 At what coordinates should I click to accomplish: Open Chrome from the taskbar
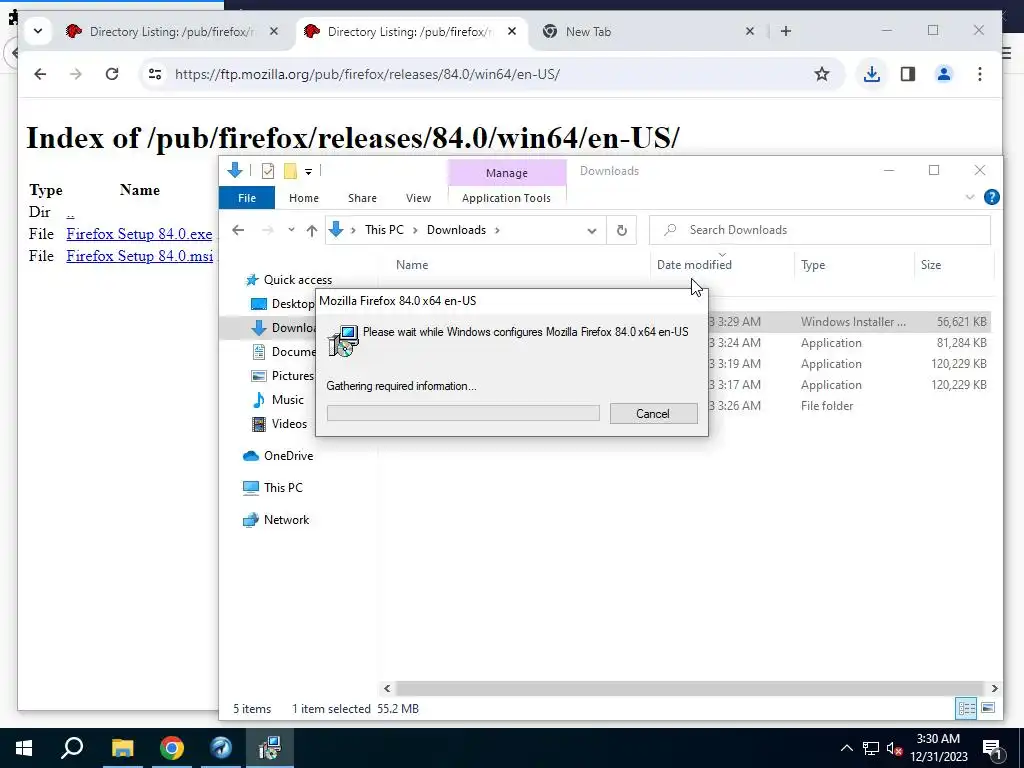[x=172, y=748]
